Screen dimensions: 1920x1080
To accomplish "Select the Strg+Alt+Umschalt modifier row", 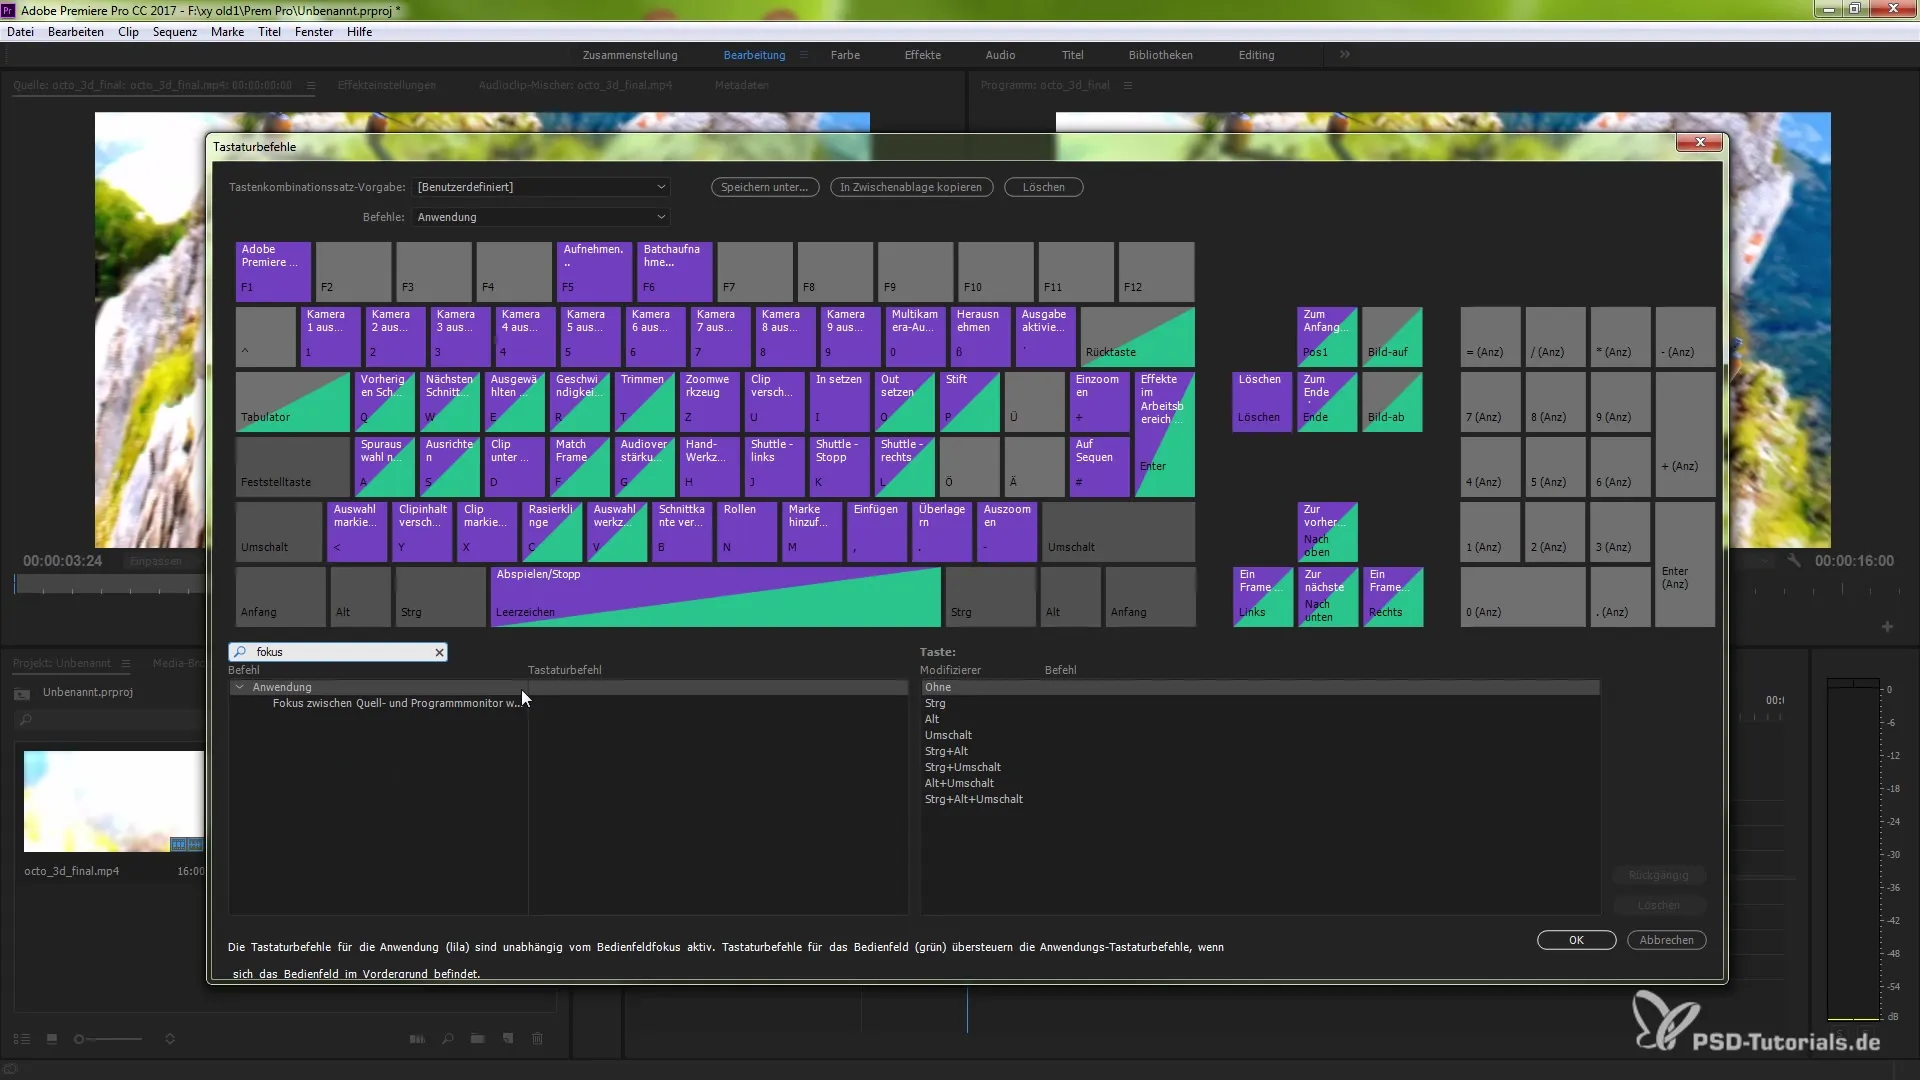I will point(1260,799).
